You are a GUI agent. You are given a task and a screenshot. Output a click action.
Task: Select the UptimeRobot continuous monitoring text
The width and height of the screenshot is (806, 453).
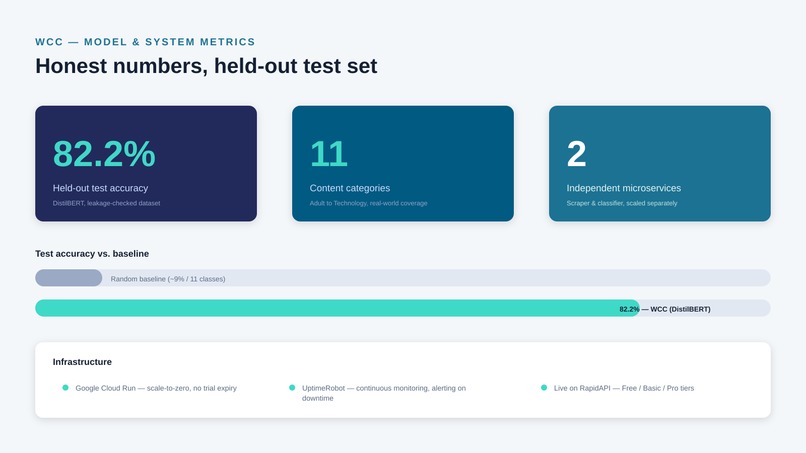coord(384,393)
